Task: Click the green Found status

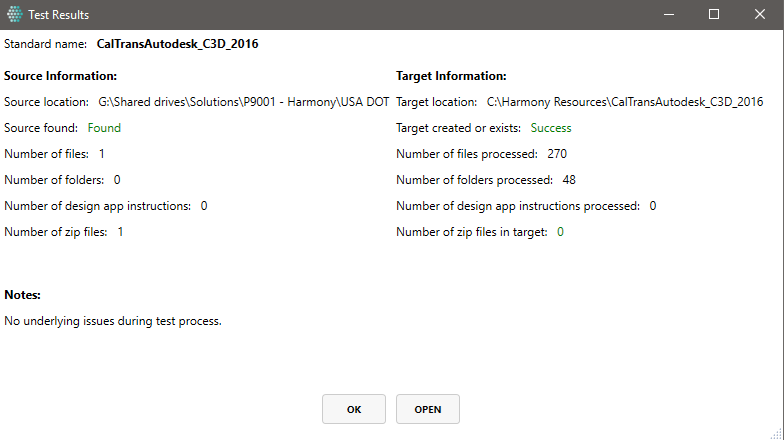Action: 104,128
